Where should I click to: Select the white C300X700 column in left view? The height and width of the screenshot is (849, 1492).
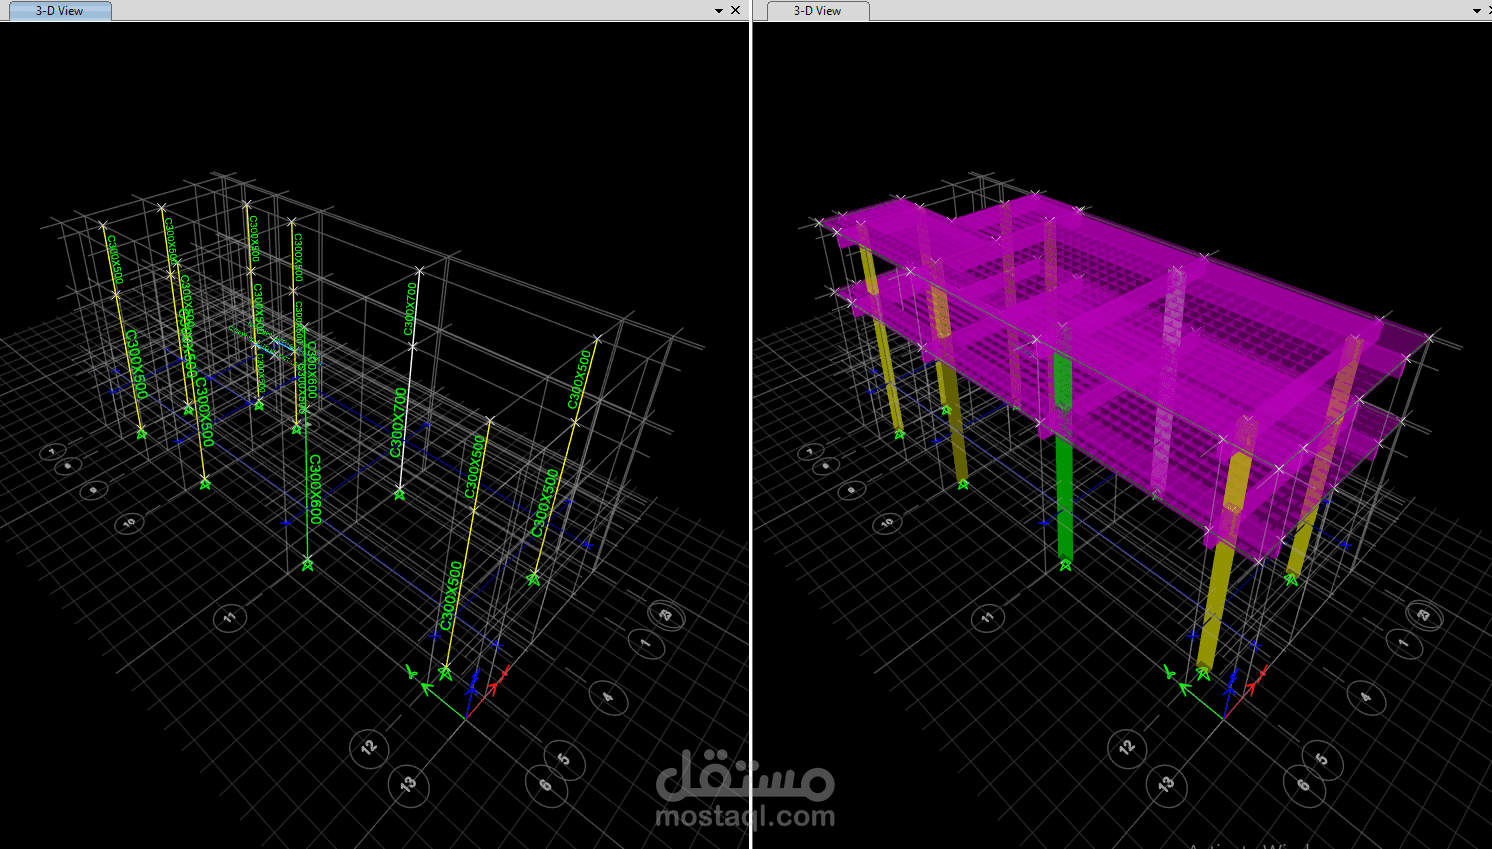point(409,382)
